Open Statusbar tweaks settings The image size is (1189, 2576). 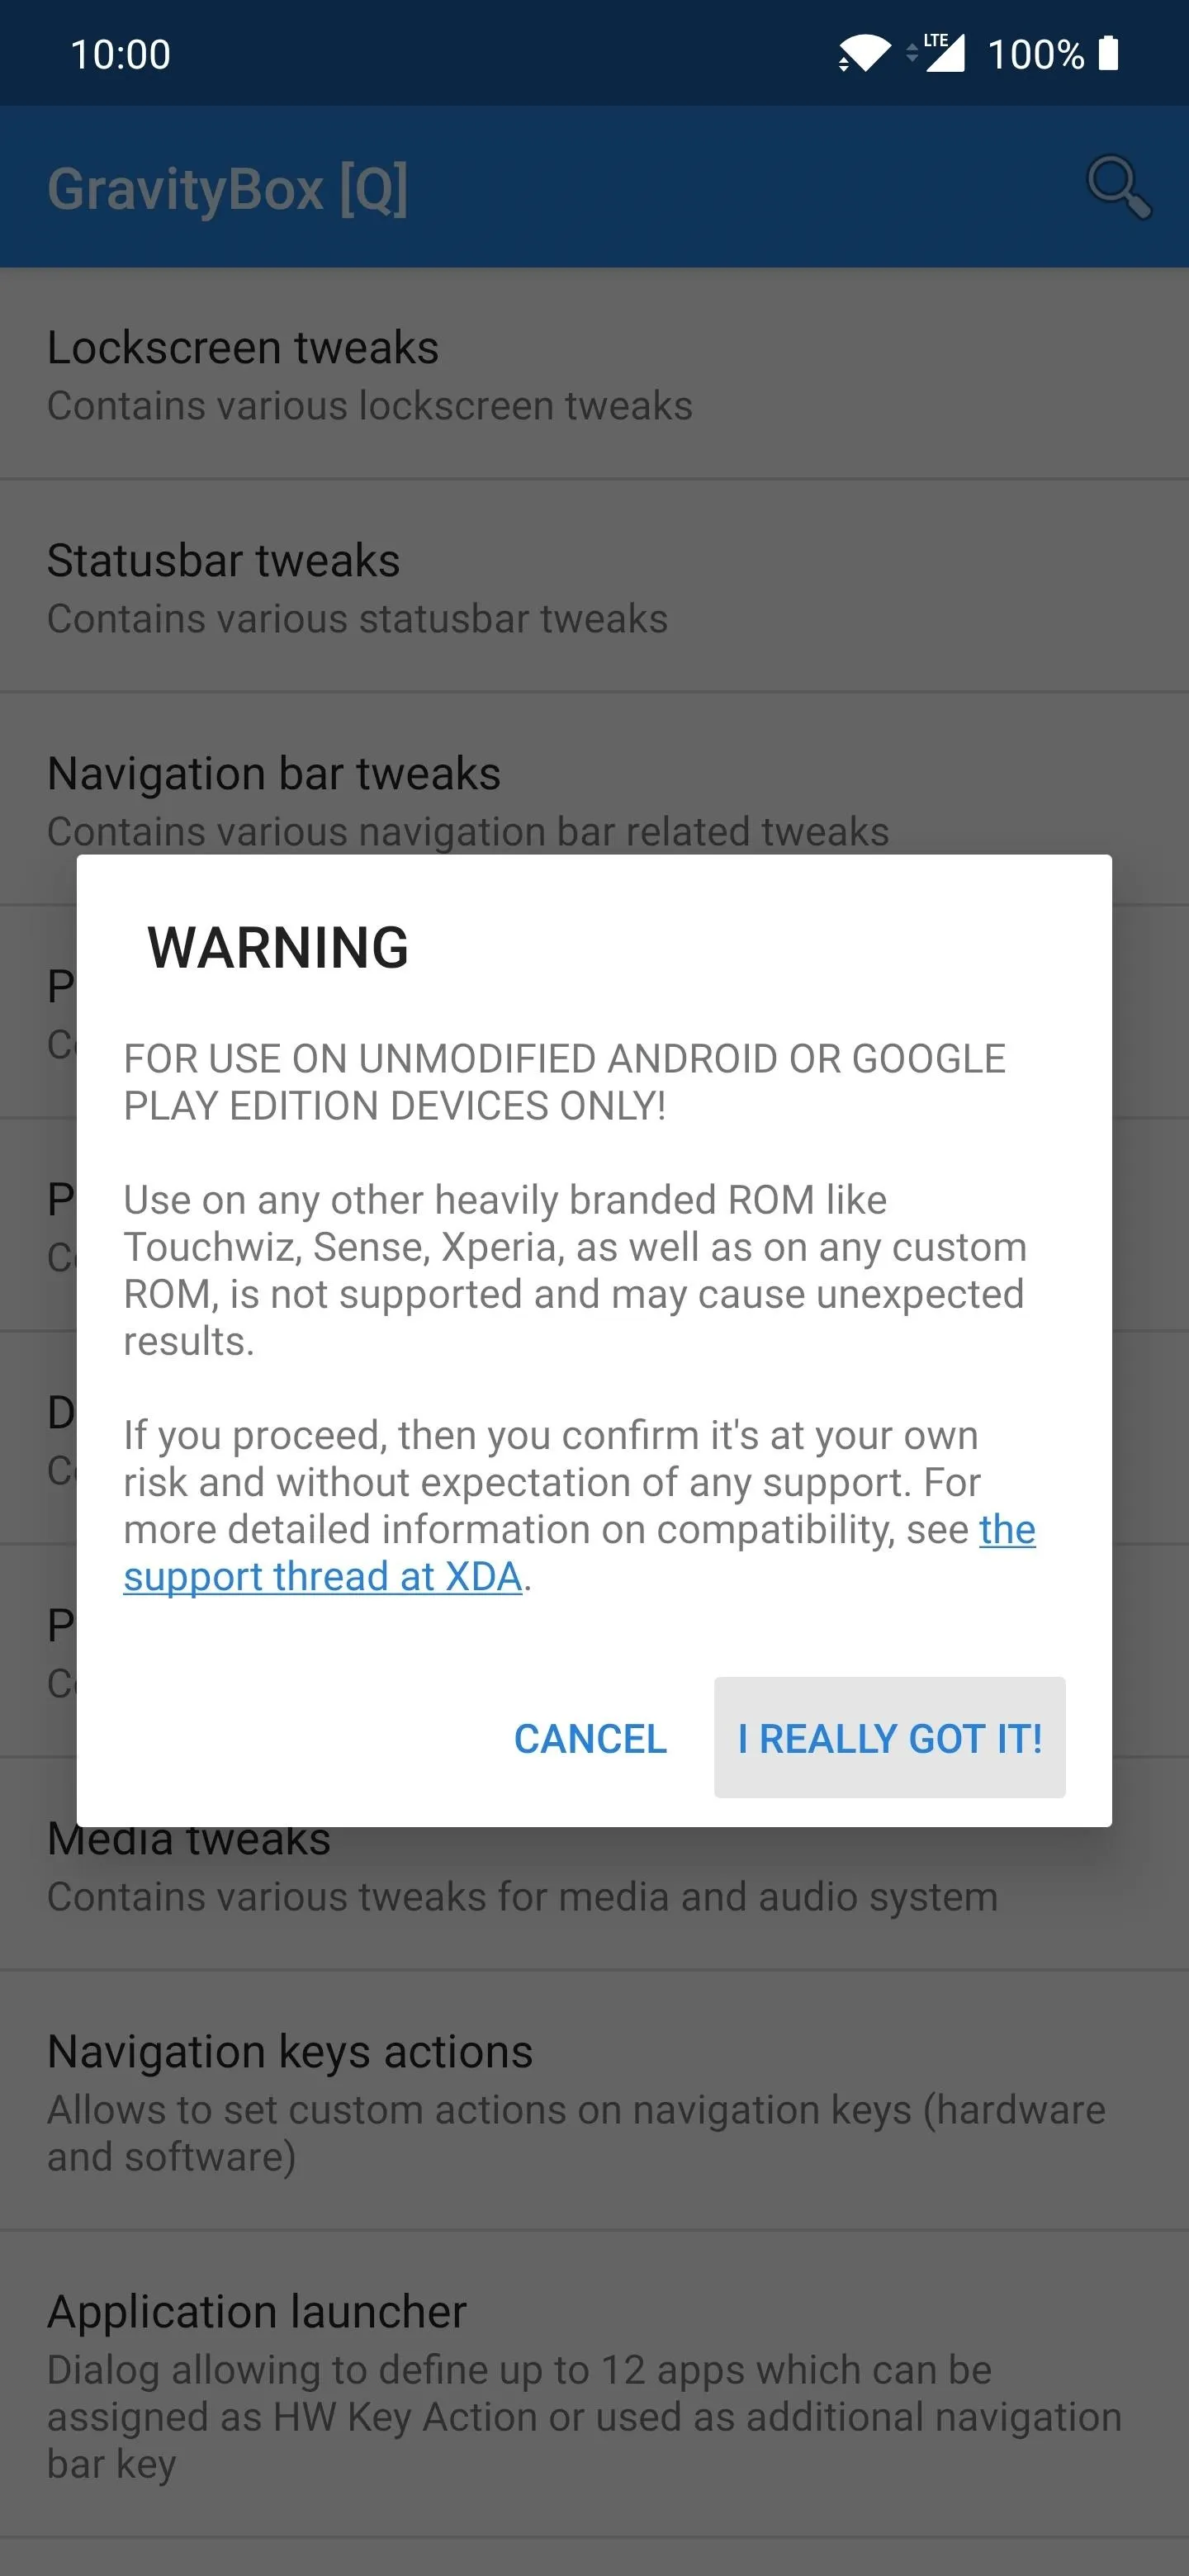click(x=594, y=588)
